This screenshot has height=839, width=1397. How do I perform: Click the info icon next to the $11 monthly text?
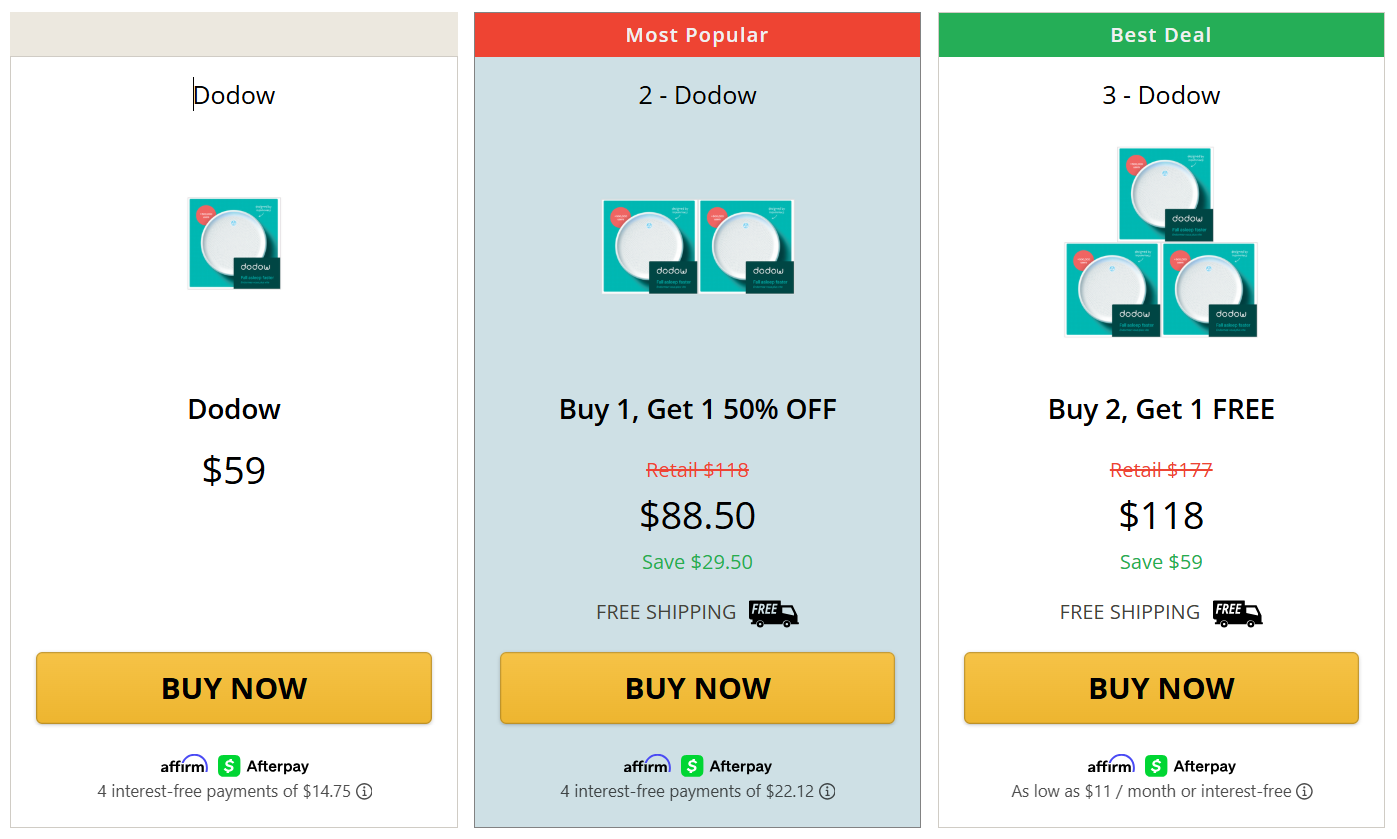tap(1304, 791)
